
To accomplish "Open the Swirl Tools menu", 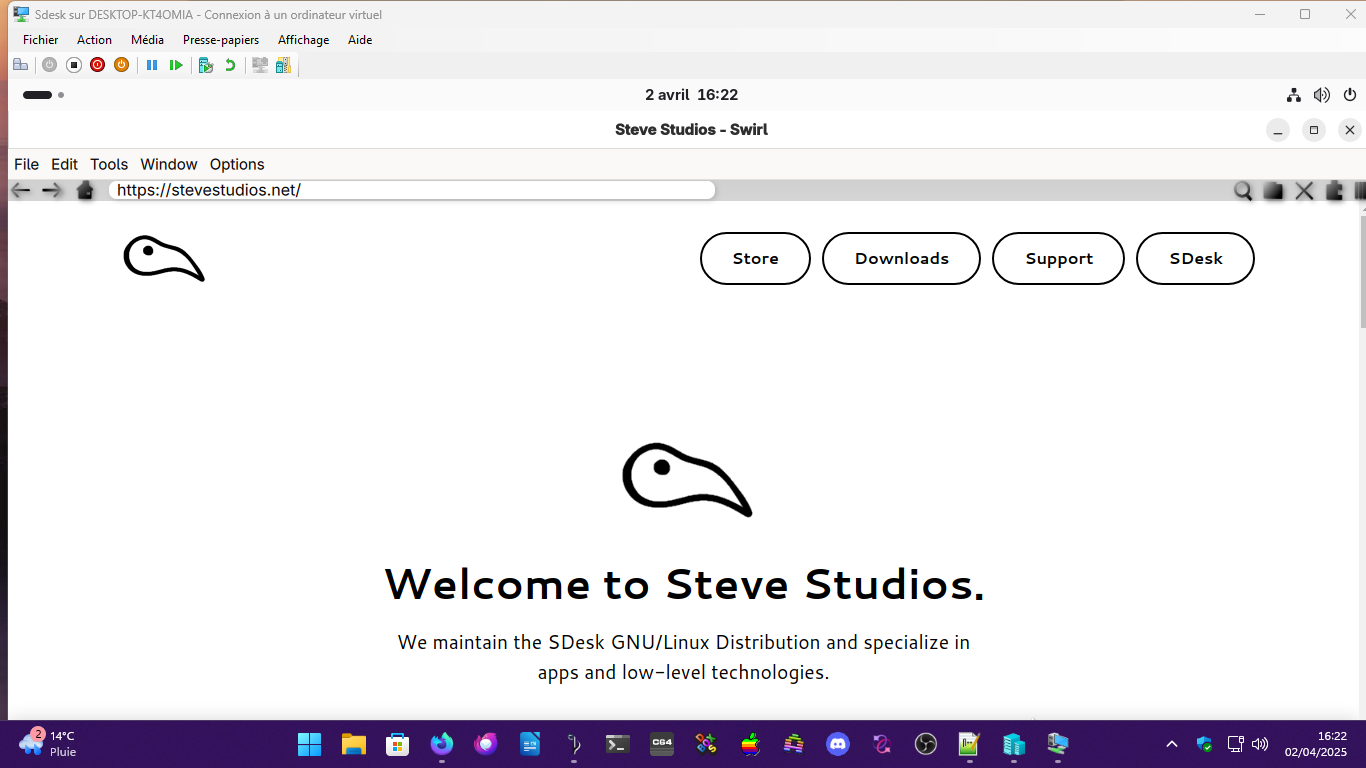I will 109,164.
